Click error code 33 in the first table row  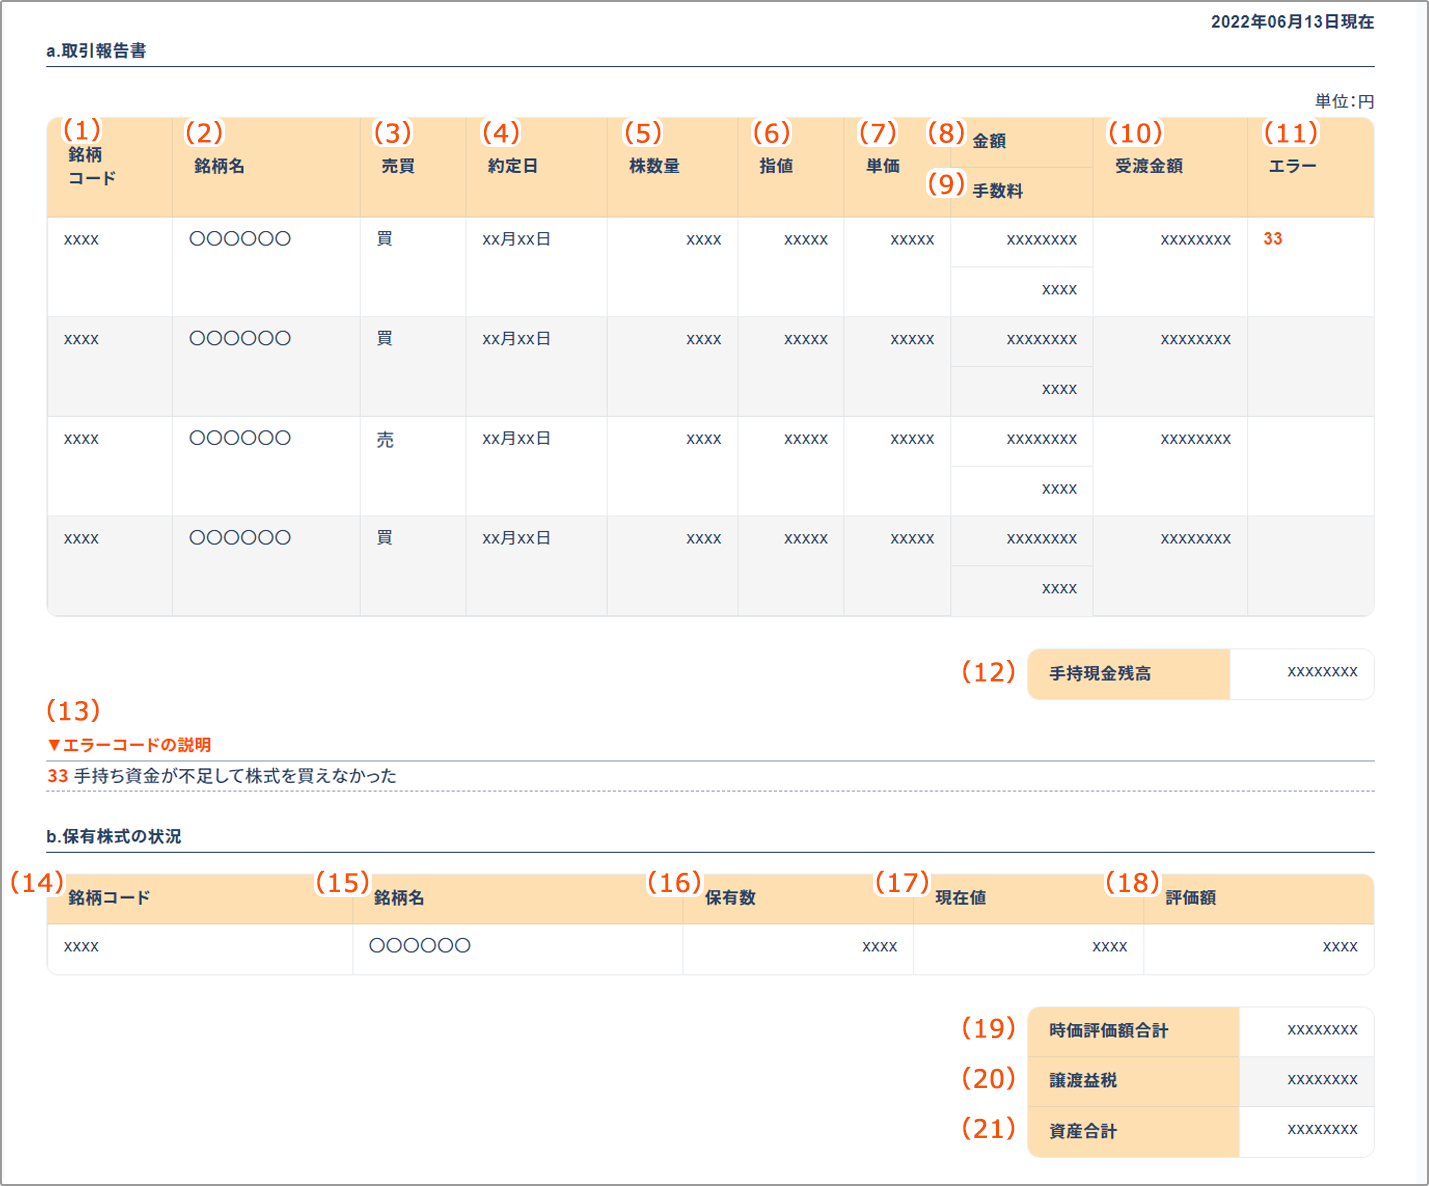(1273, 239)
